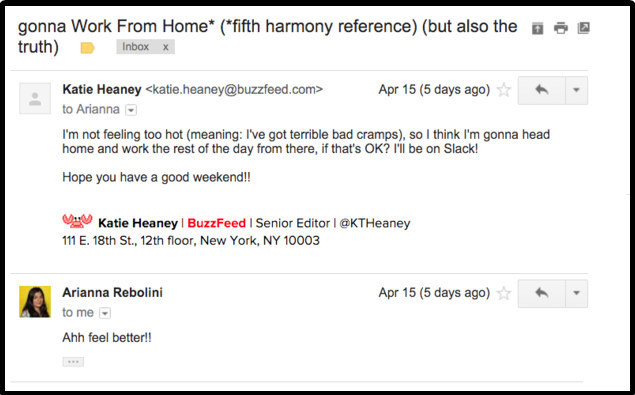Screen dimensions: 635x395
Task: Reply to Katie Heaney's email
Action: click(x=541, y=90)
